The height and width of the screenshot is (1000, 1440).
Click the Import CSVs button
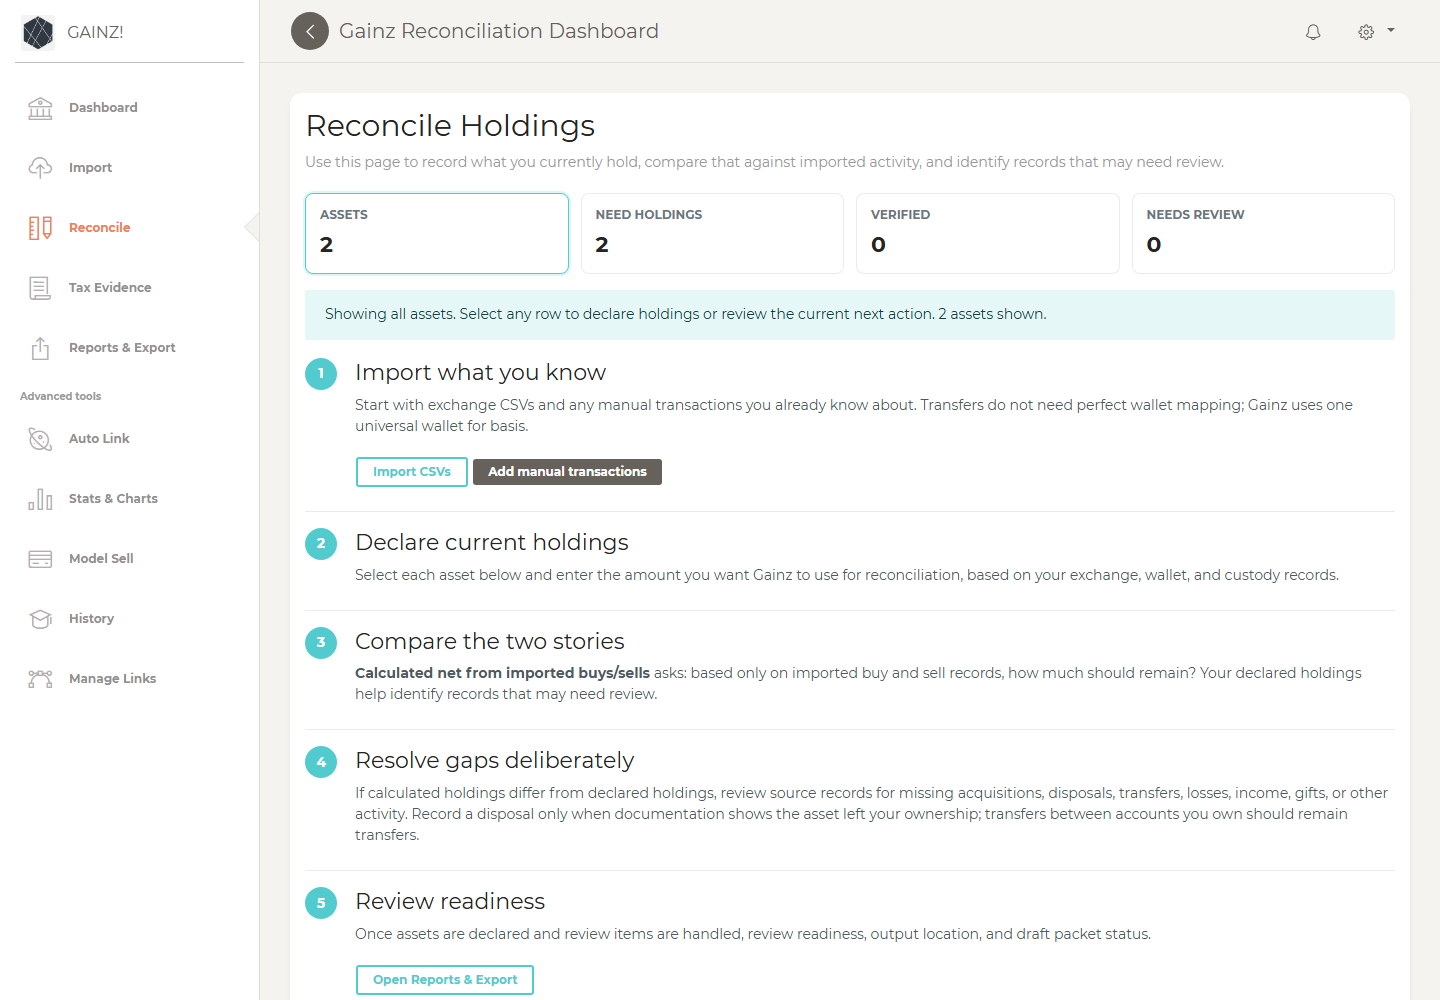(412, 472)
